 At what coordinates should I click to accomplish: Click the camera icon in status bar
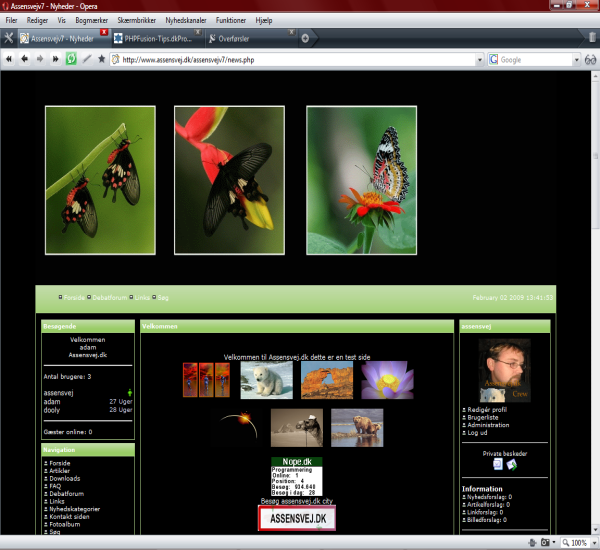tap(545, 542)
